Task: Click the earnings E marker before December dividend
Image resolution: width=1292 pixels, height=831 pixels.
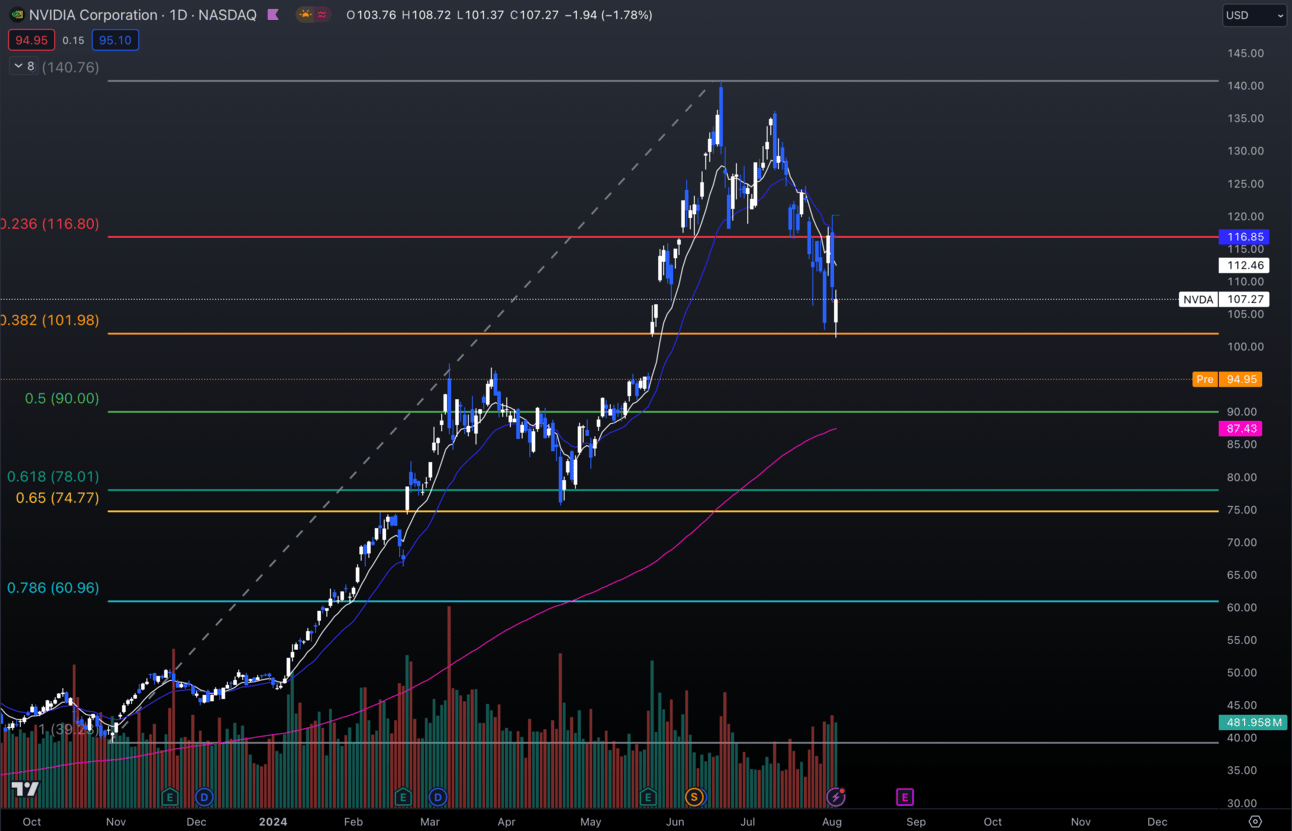Action: [170, 797]
